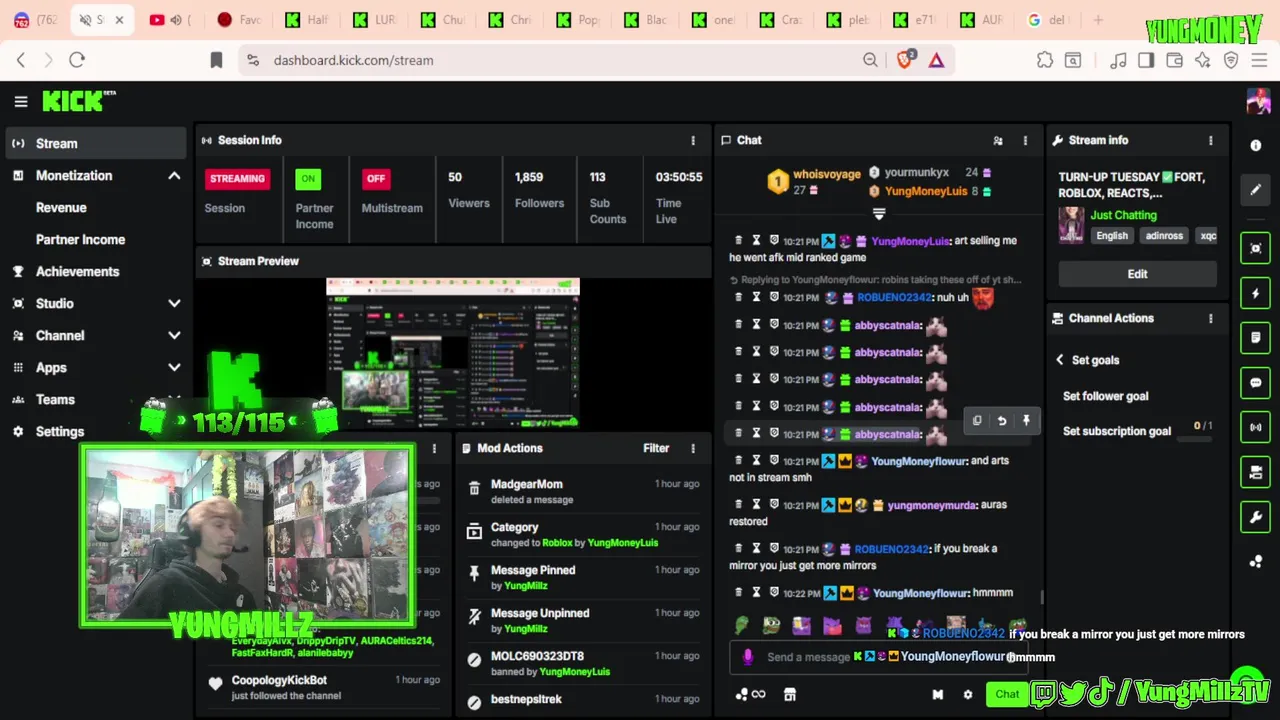Click the green Chat send button
1280x720 pixels.
pos(1007,695)
